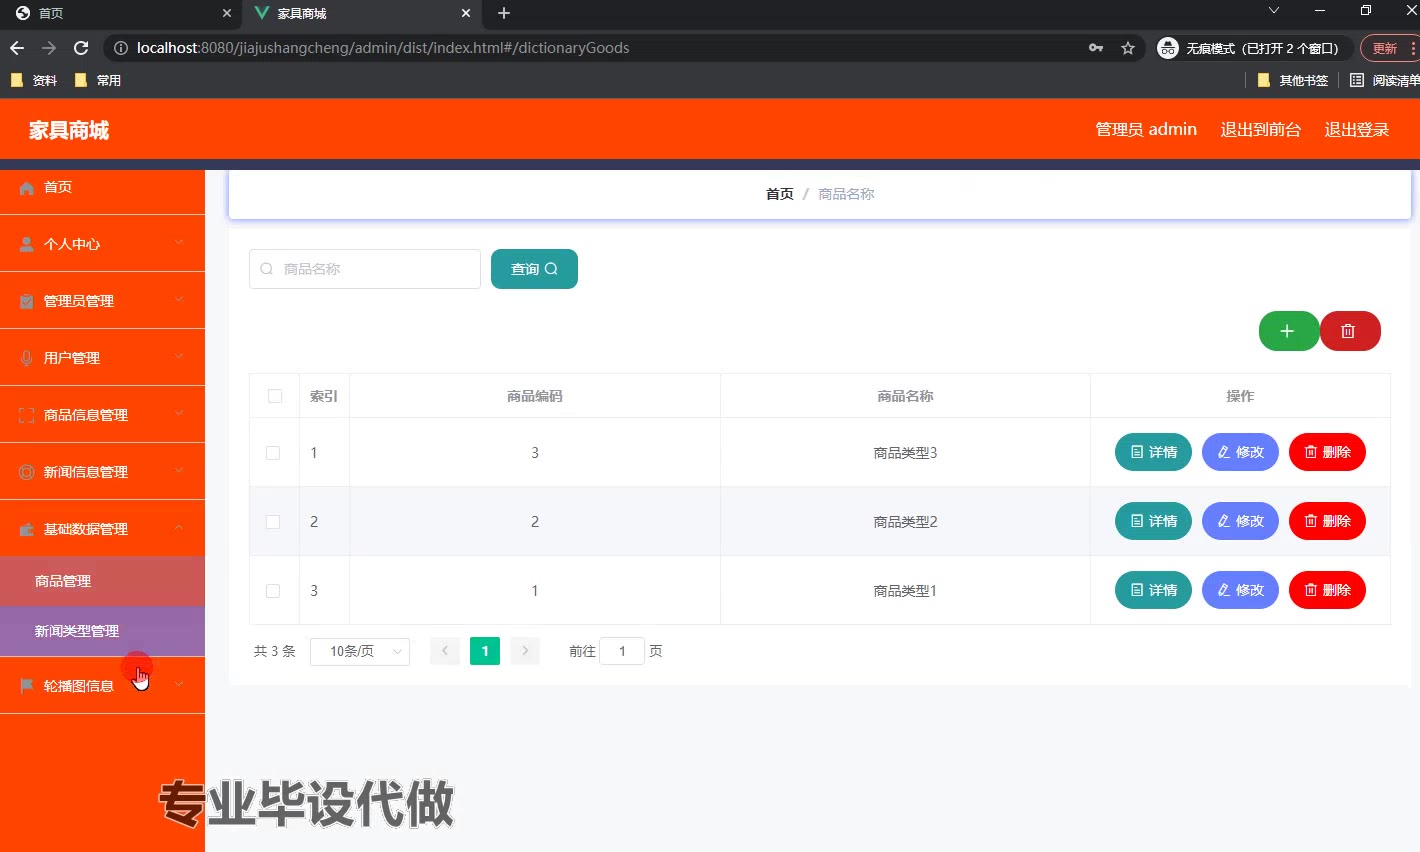This screenshot has height=852, width=1420.
Task: Click 退出到前台 in the header
Action: 1260,129
